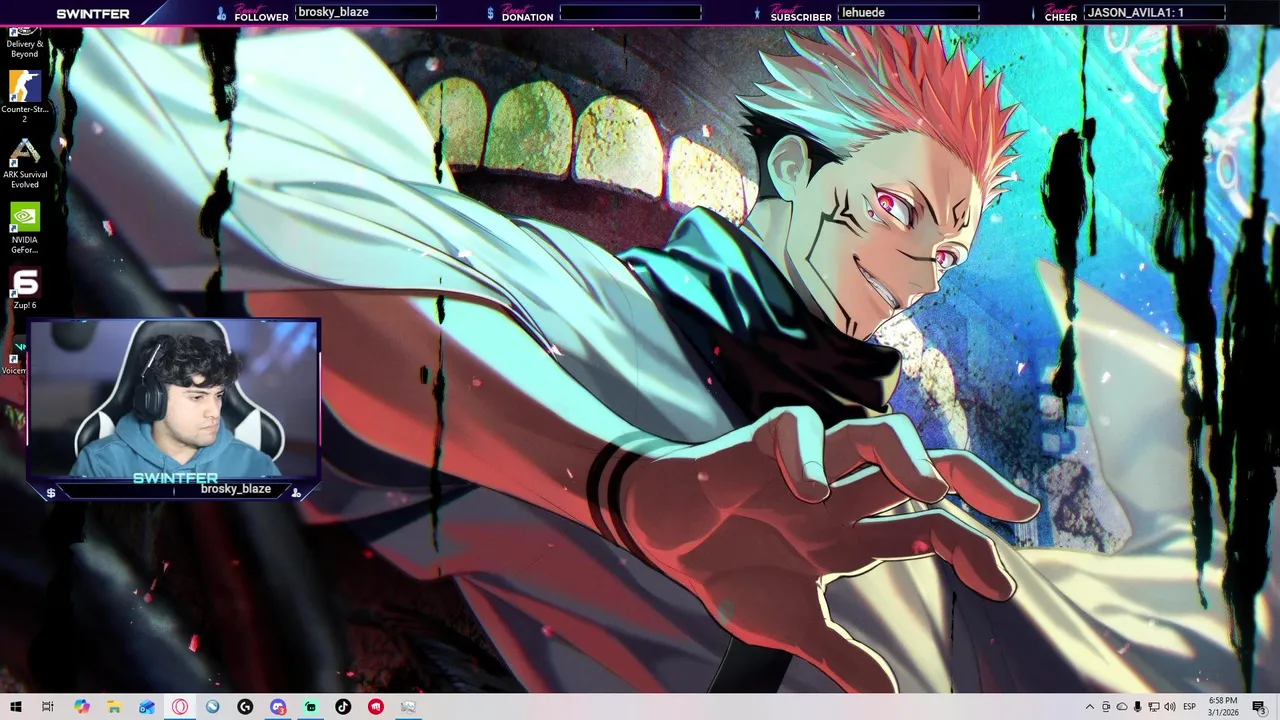
Task: Open the Streamlabs taskbar app
Action: tap(310, 707)
